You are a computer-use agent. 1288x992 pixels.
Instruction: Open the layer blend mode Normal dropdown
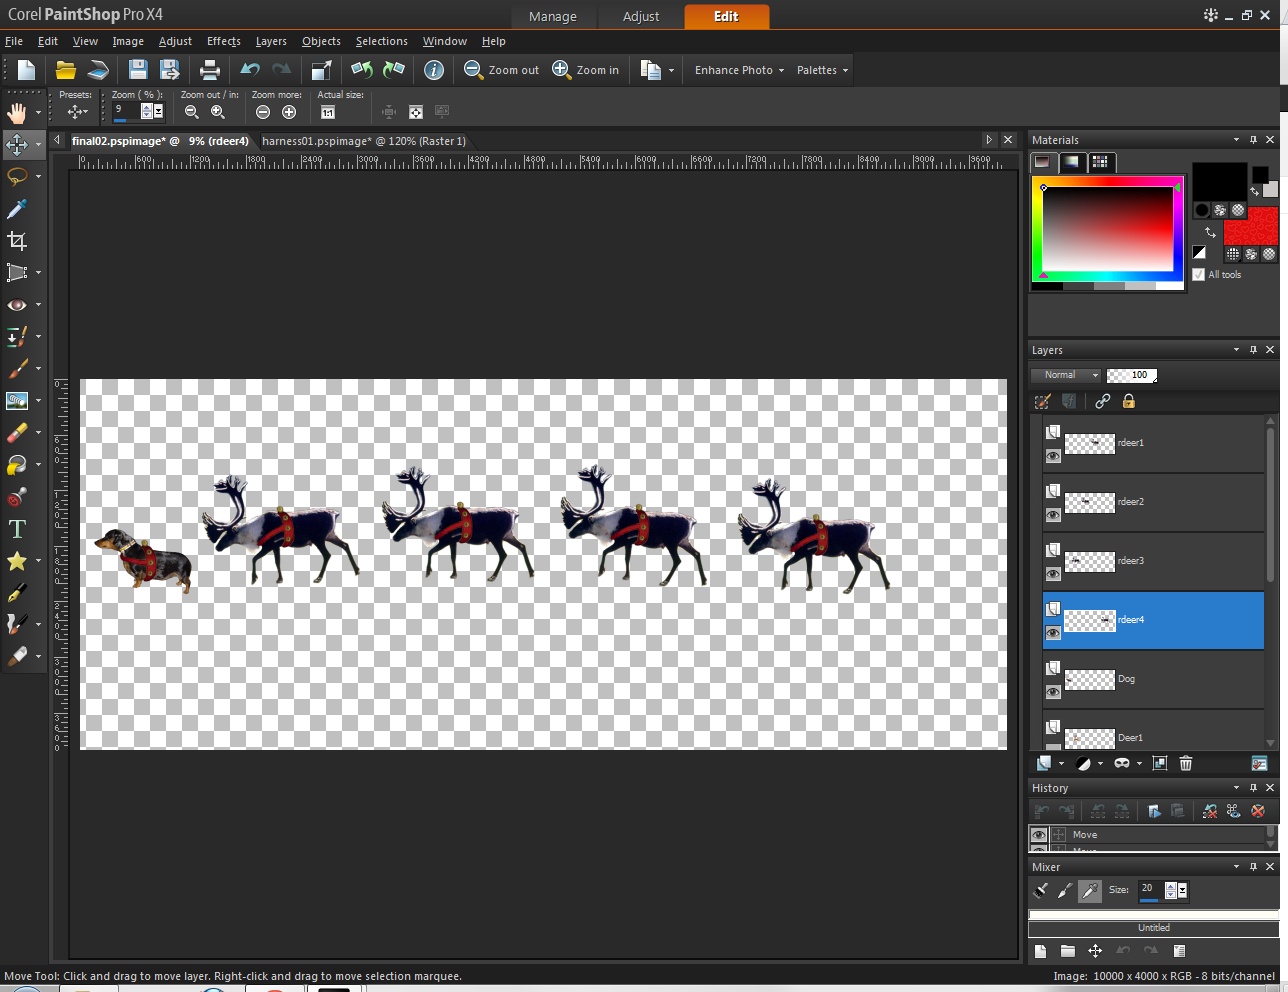point(1066,375)
